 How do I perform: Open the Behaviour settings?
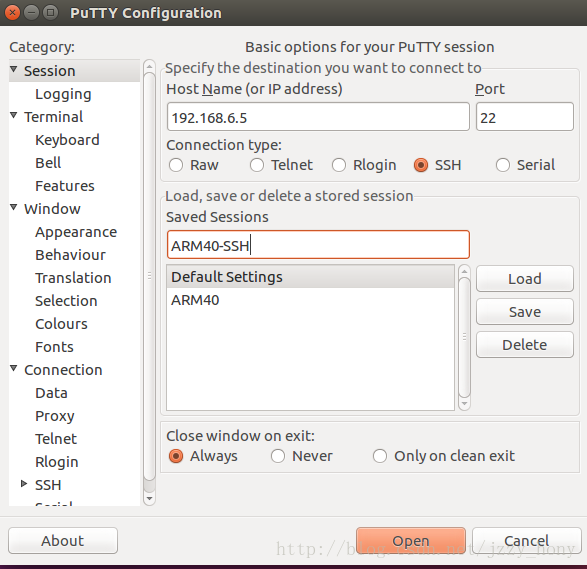coord(70,255)
